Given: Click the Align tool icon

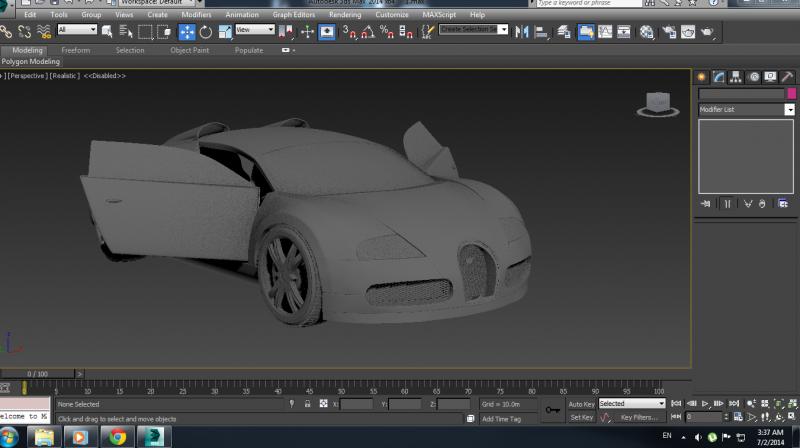Looking at the screenshot, I should tap(541, 32).
